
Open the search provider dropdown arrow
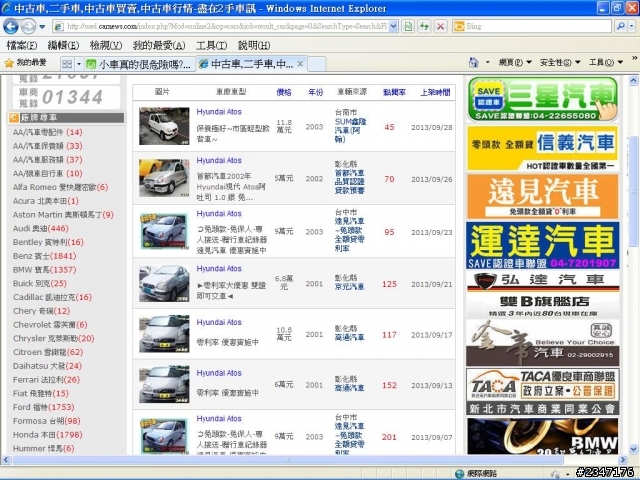[632, 27]
